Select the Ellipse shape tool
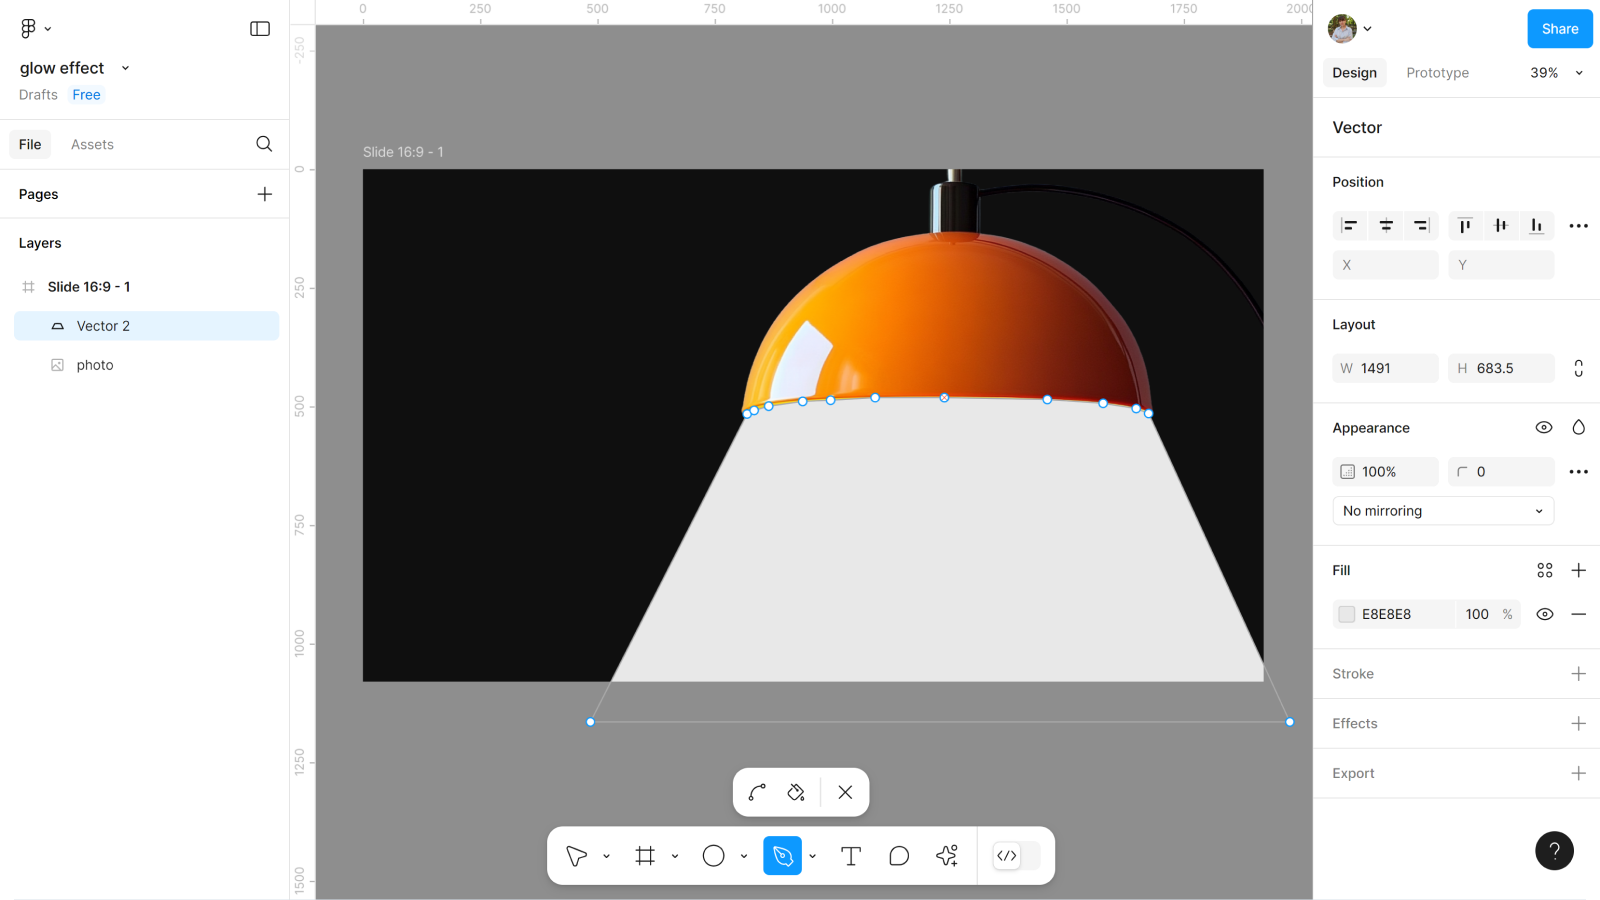Viewport: 1600px width, 900px height. click(x=713, y=856)
